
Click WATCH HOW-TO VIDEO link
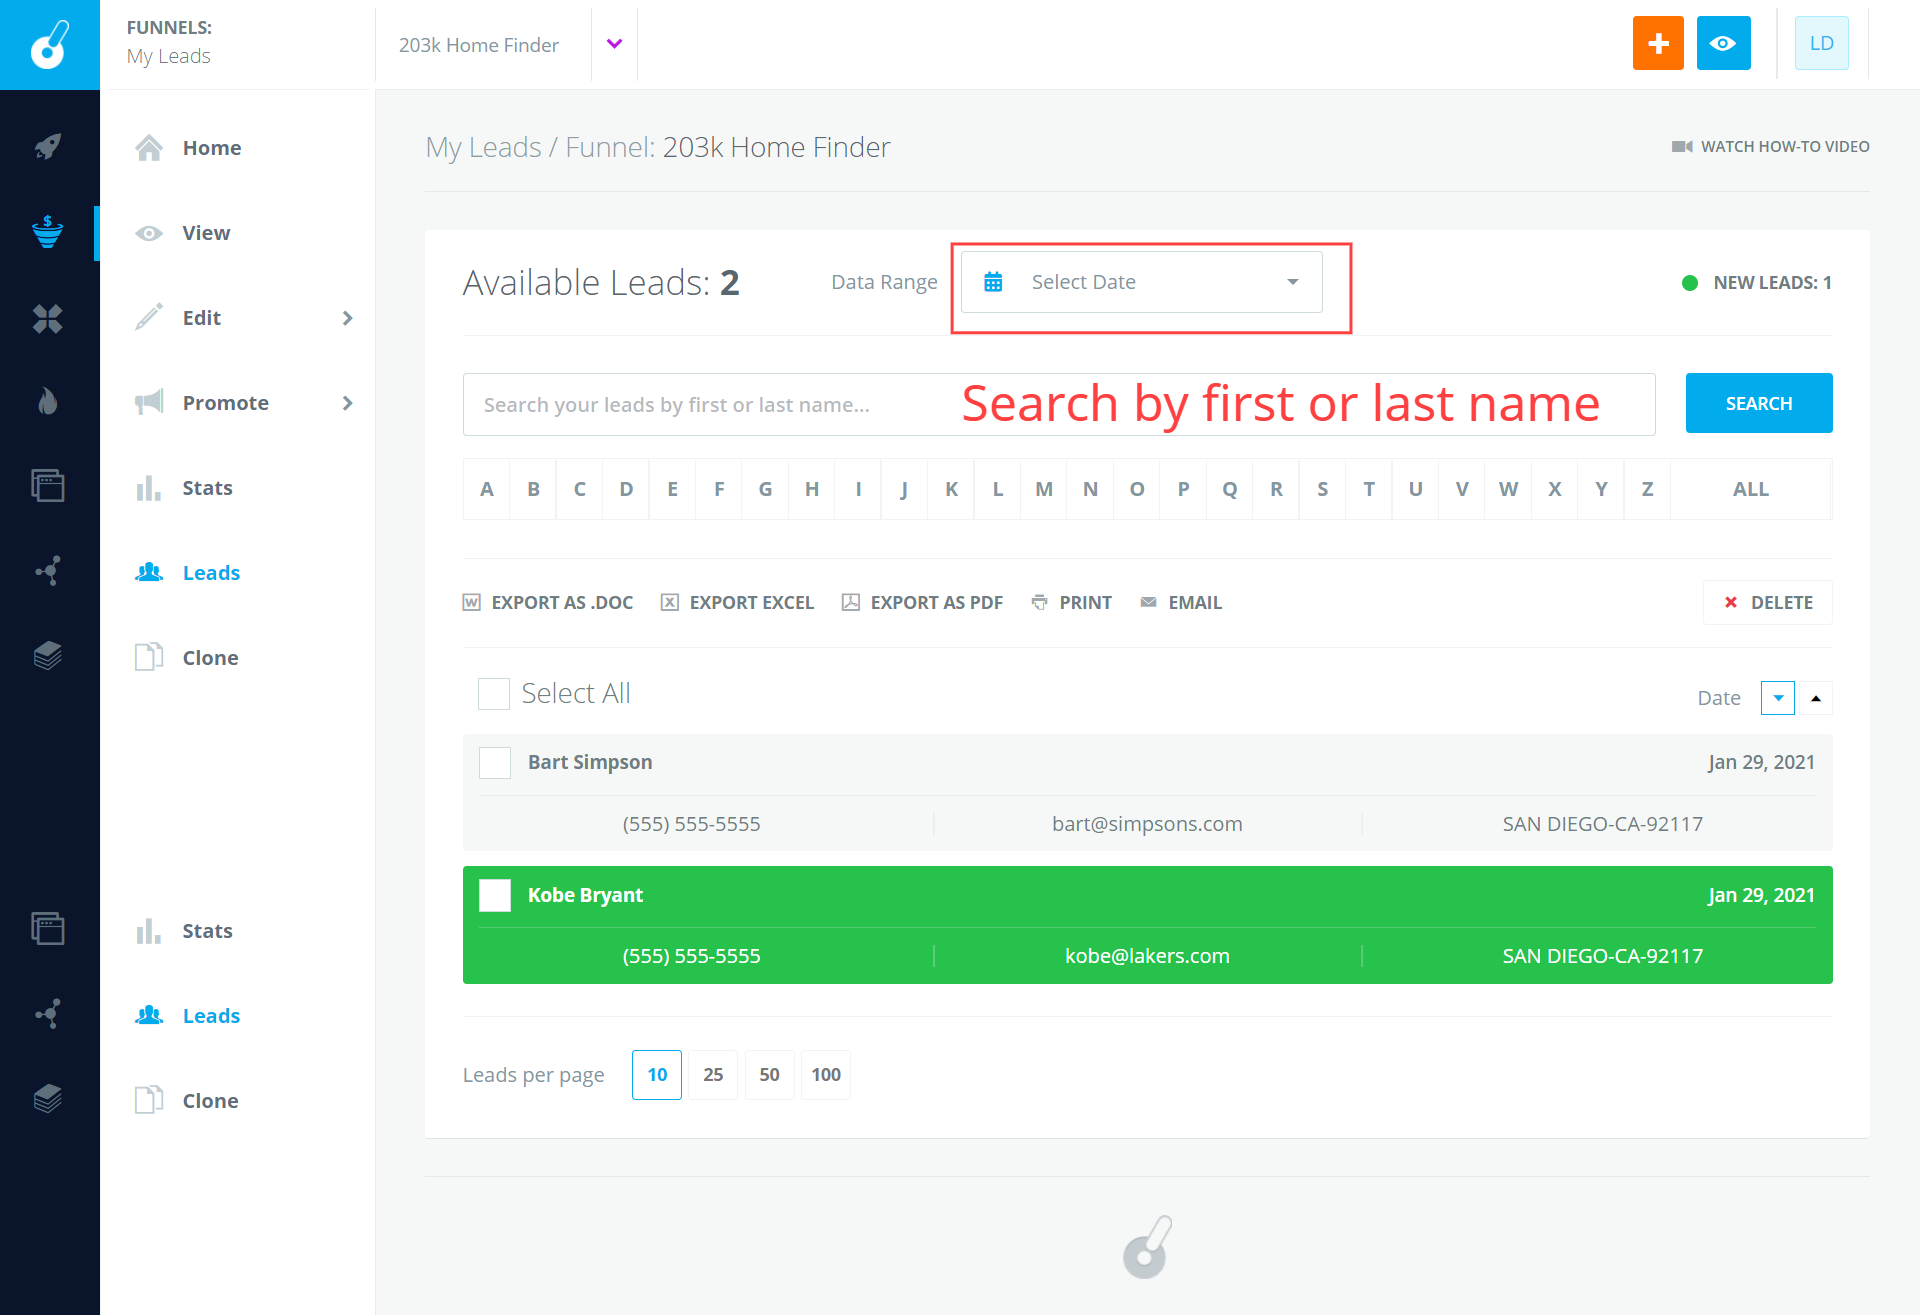tap(1770, 147)
